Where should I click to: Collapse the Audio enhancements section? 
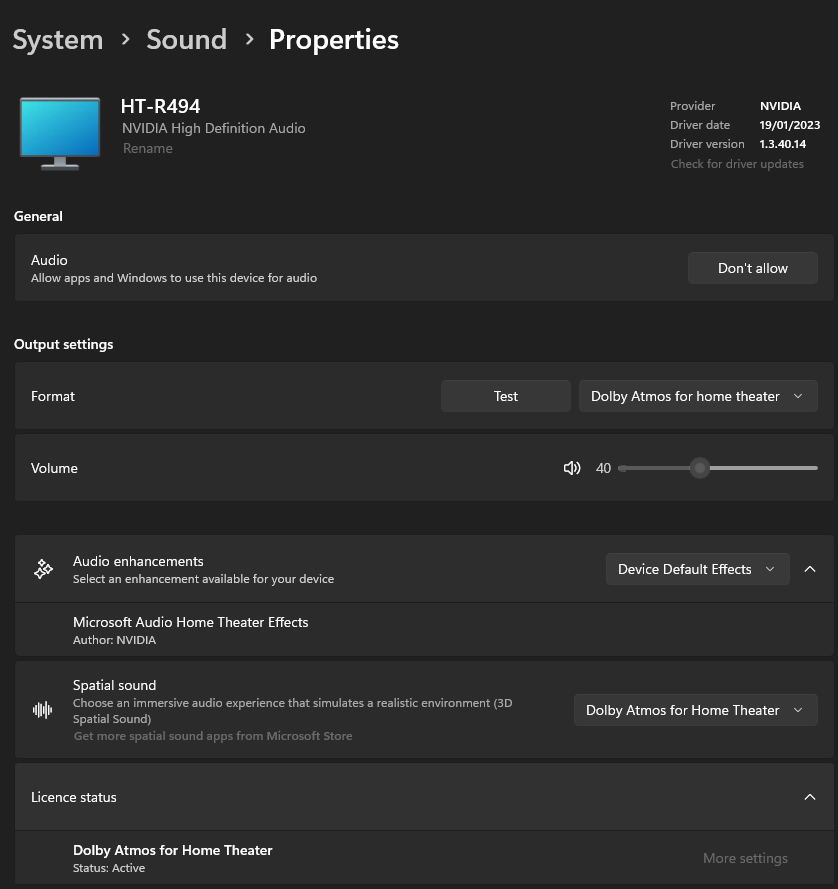pos(810,569)
